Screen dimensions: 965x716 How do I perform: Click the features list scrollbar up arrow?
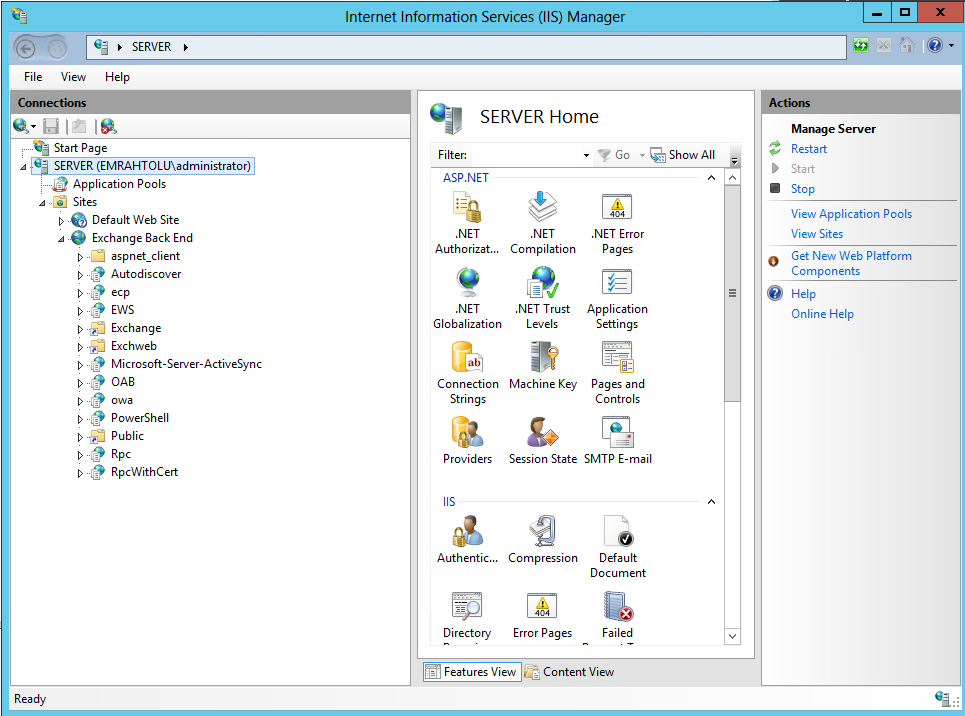coord(732,178)
